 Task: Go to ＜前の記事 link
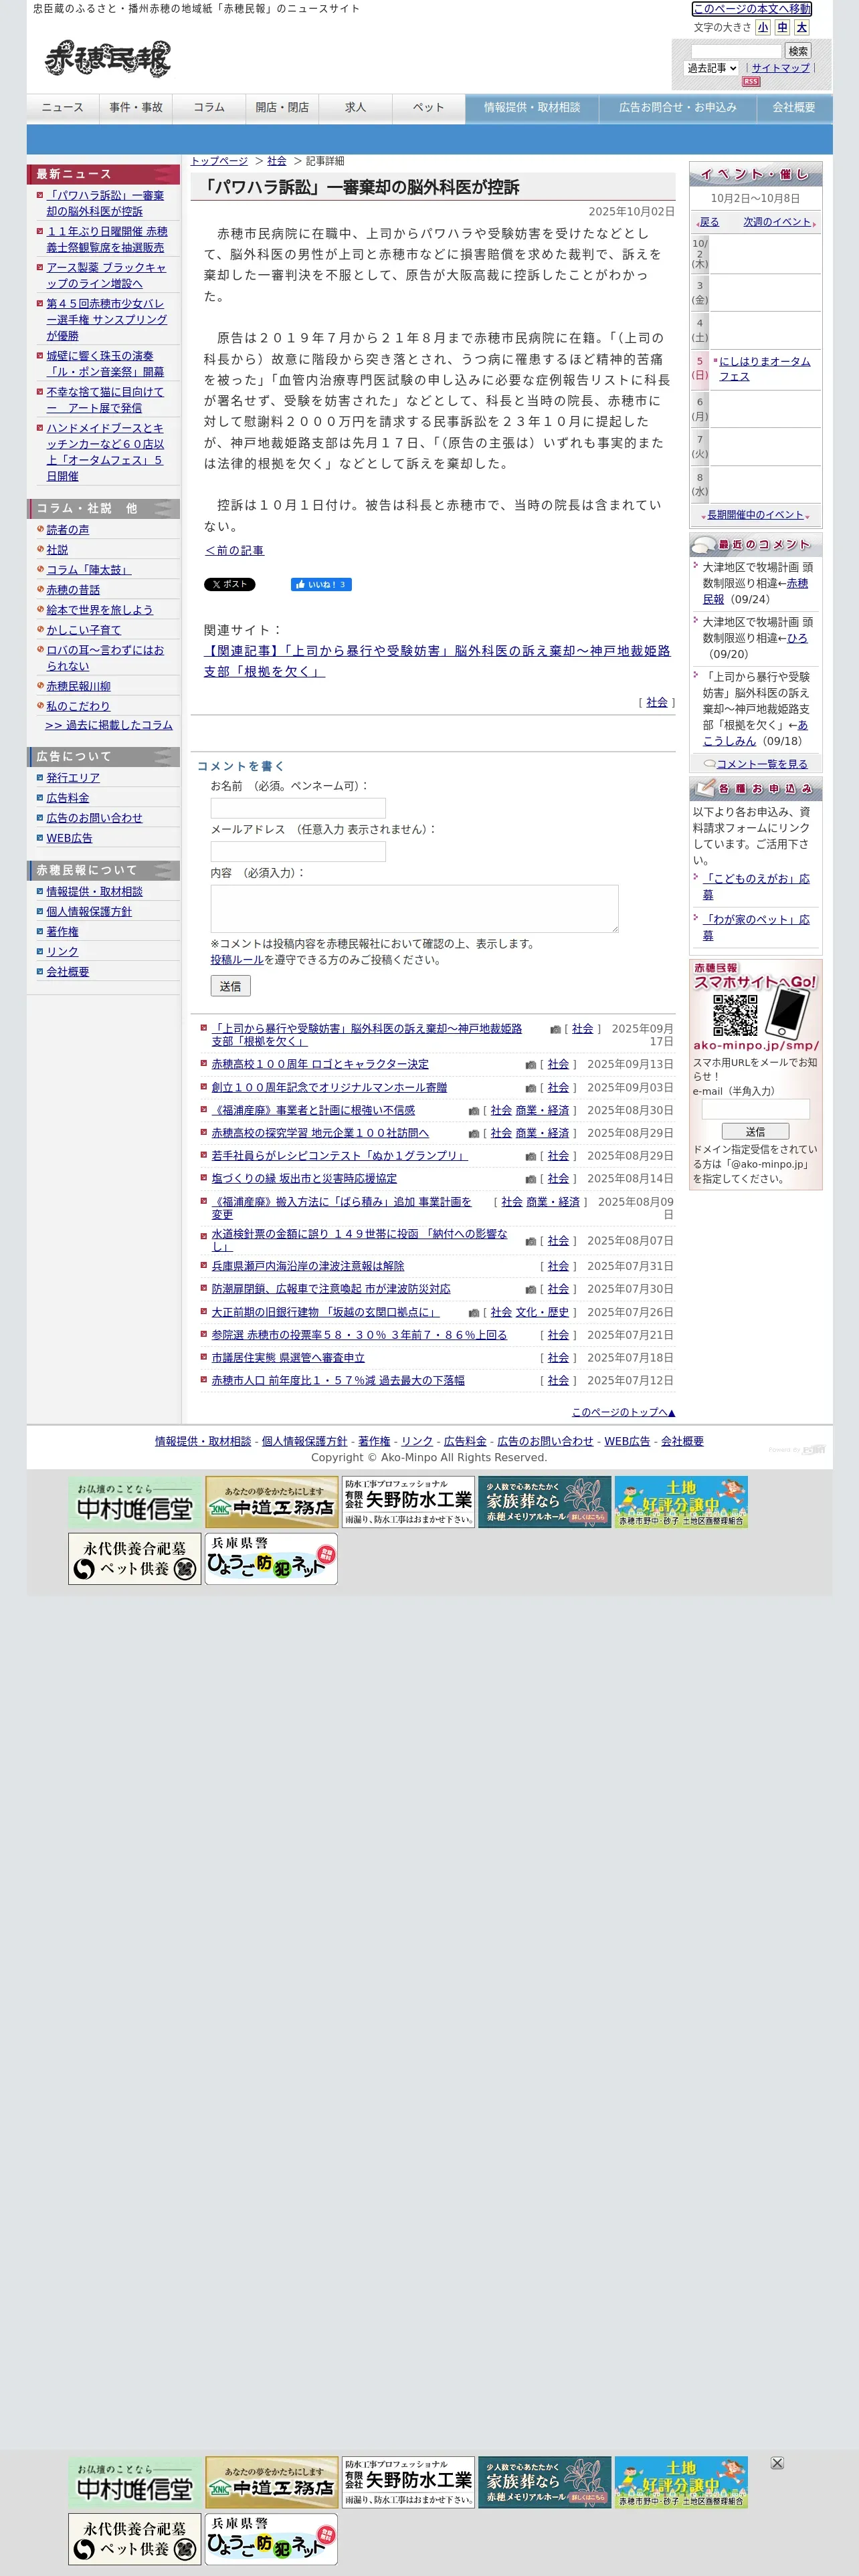[x=234, y=551]
